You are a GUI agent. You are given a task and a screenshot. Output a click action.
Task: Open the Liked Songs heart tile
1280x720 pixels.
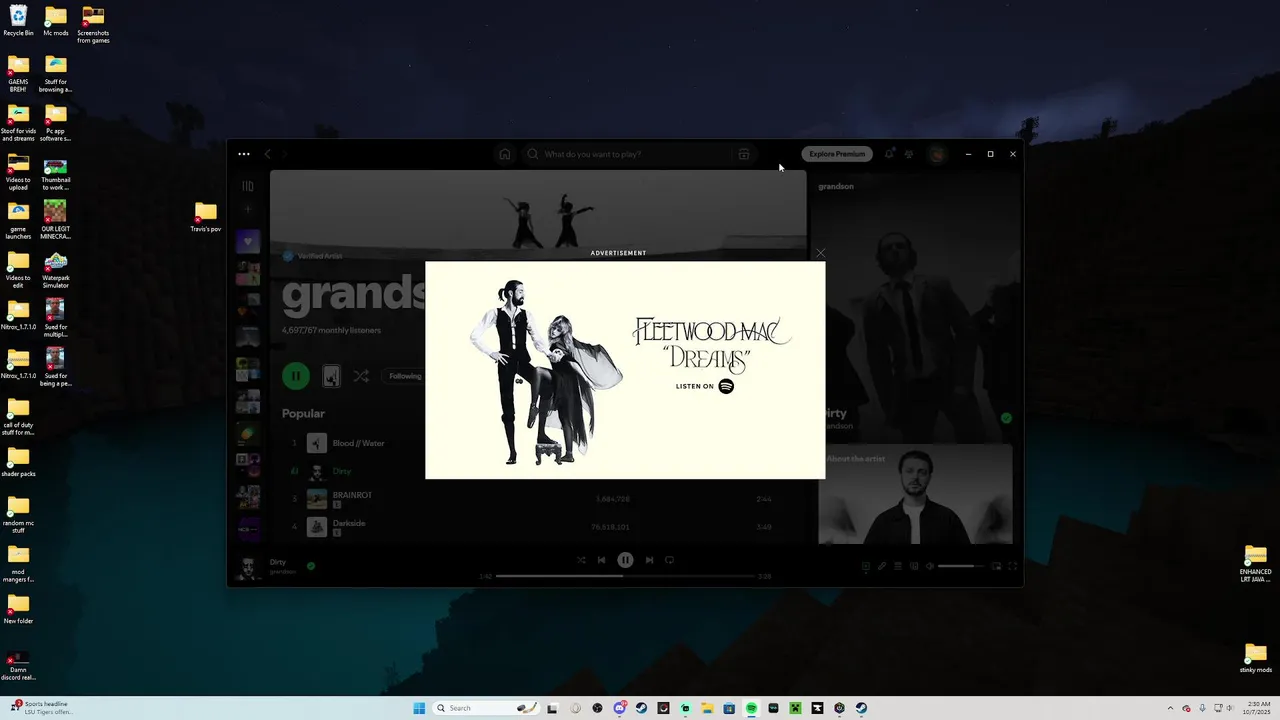pos(248,241)
